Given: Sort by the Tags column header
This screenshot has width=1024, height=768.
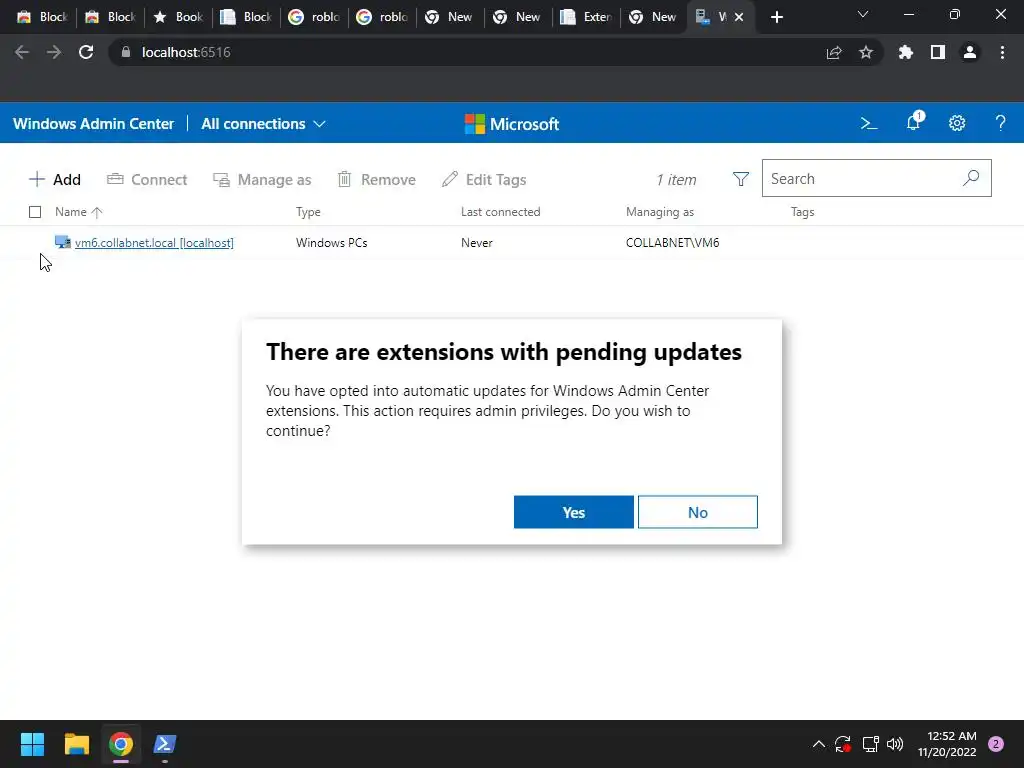Looking at the screenshot, I should click(803, 212).
